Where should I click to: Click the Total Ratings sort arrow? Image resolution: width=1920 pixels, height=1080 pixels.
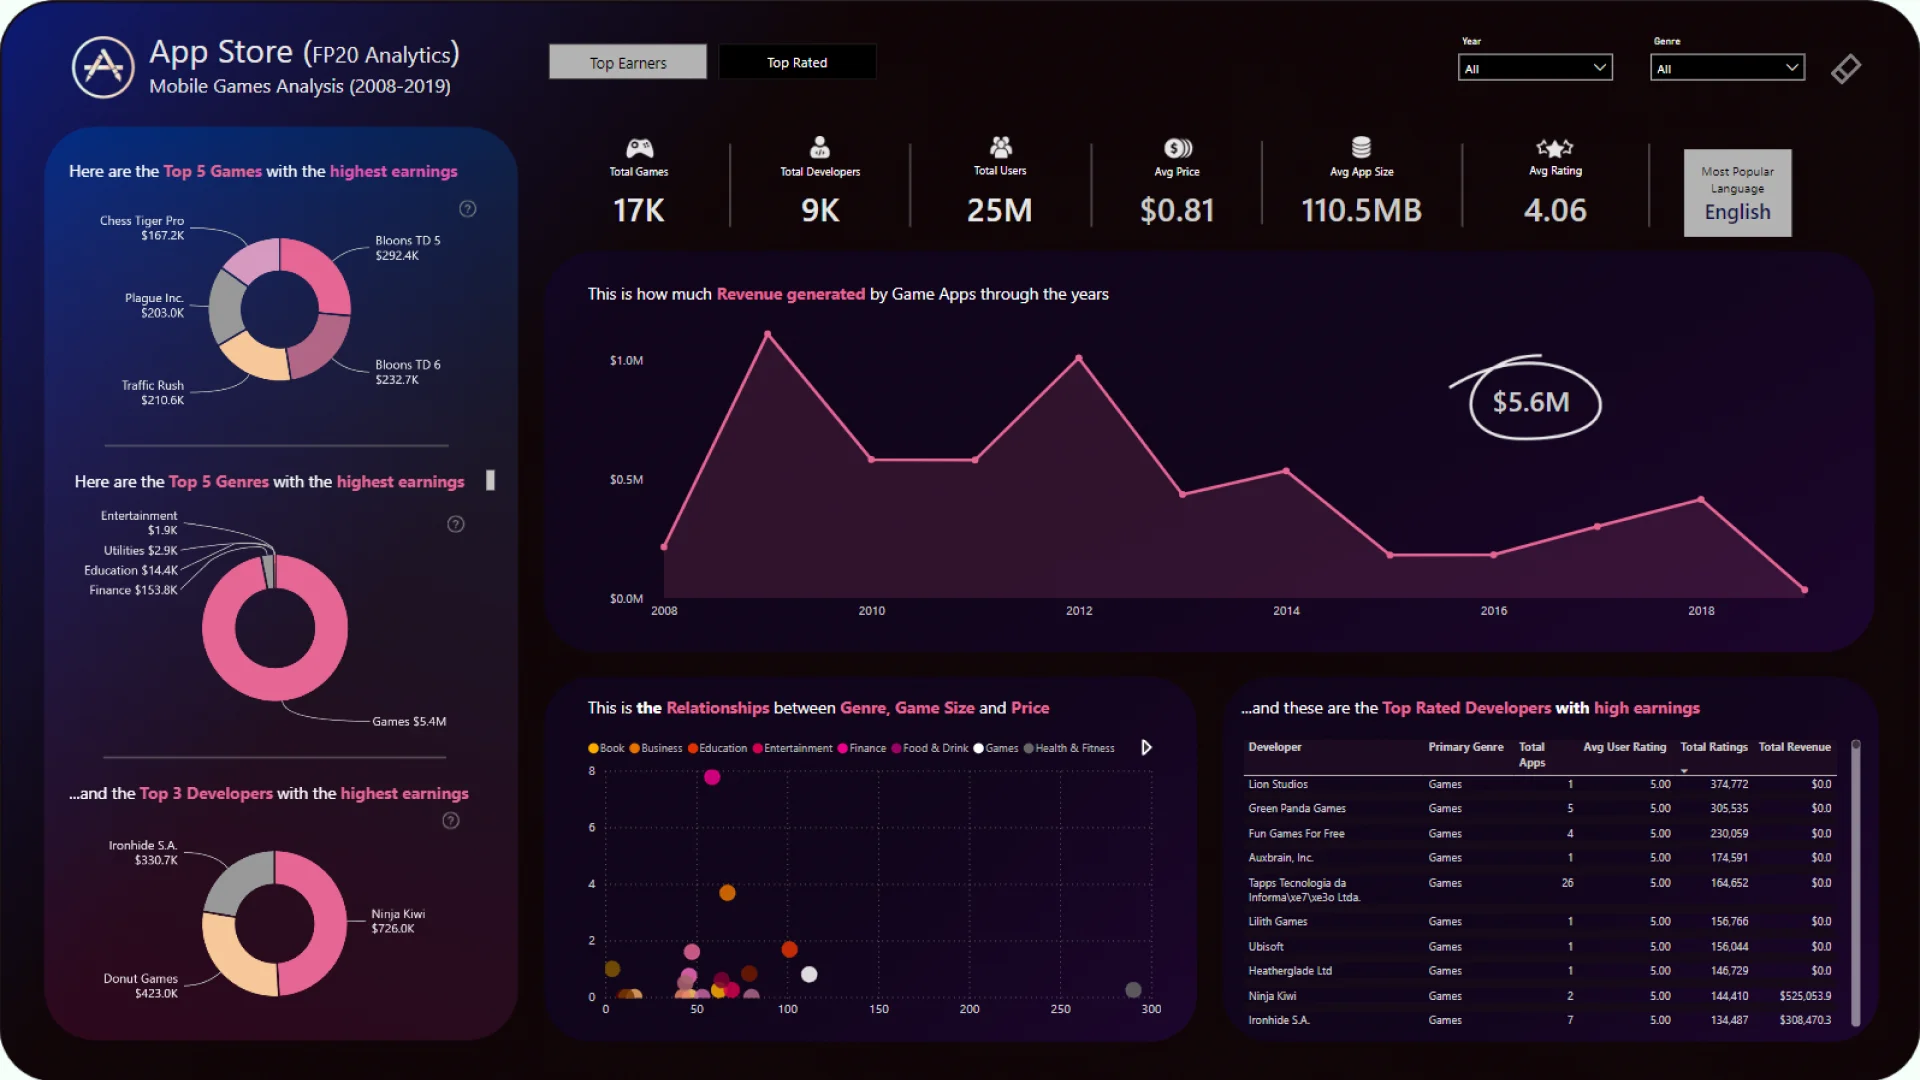(1684, 771)
